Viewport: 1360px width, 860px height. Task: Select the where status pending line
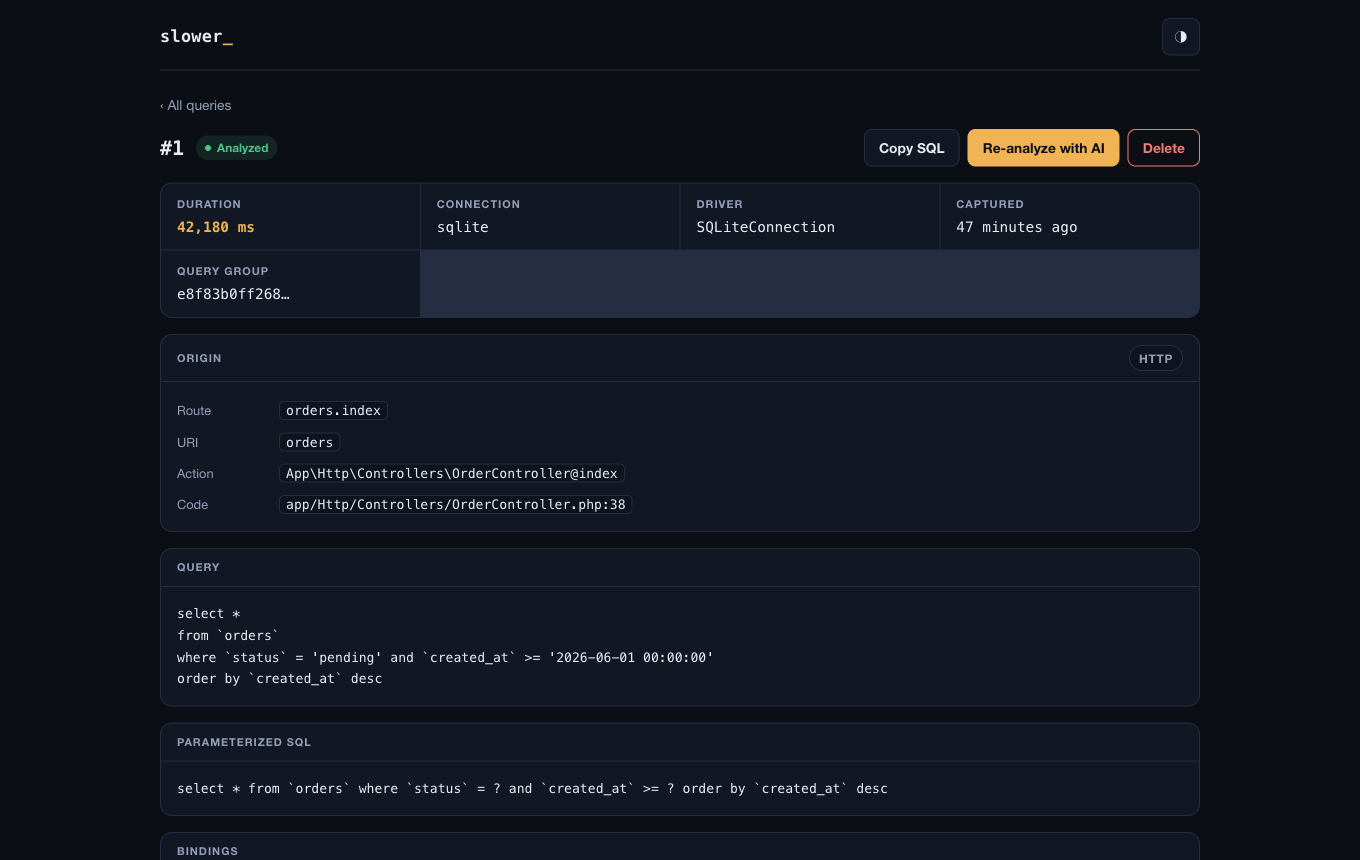point(445,657)
